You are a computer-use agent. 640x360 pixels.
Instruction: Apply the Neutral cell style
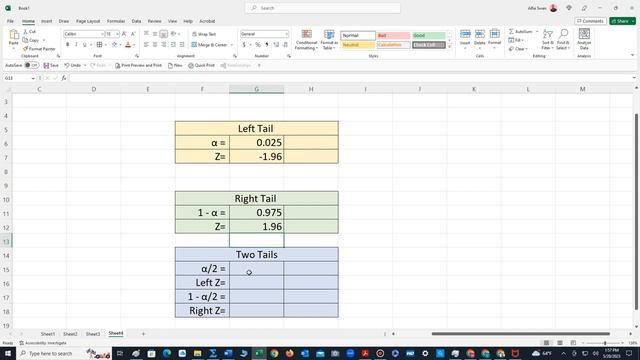tap(358, 45)
